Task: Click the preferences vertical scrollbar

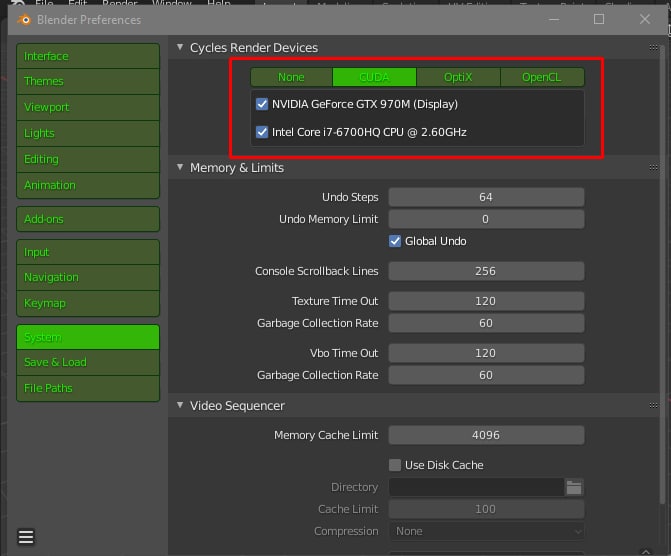Action: (x=662, y=274)
